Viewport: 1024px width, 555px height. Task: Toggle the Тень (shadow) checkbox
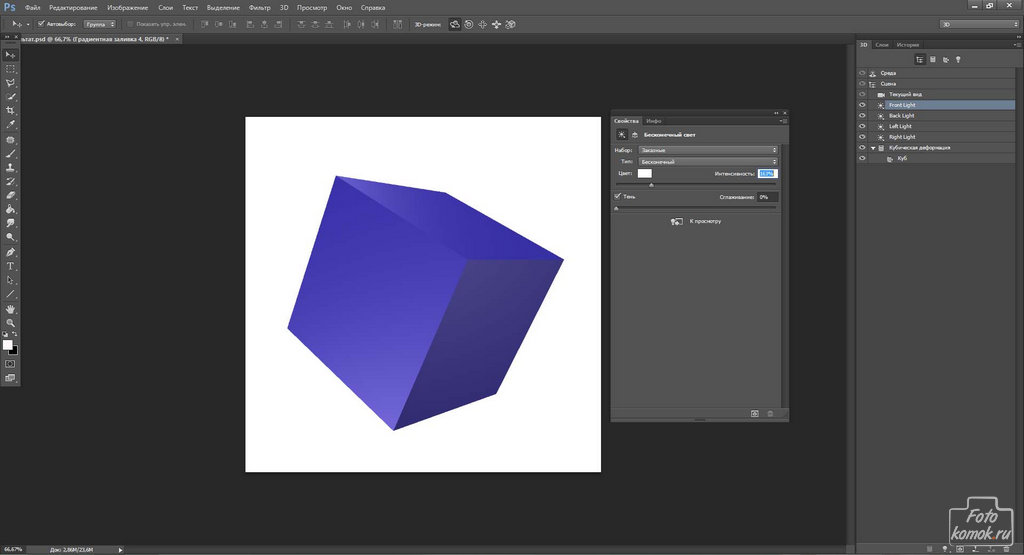(x=618, y=196)
